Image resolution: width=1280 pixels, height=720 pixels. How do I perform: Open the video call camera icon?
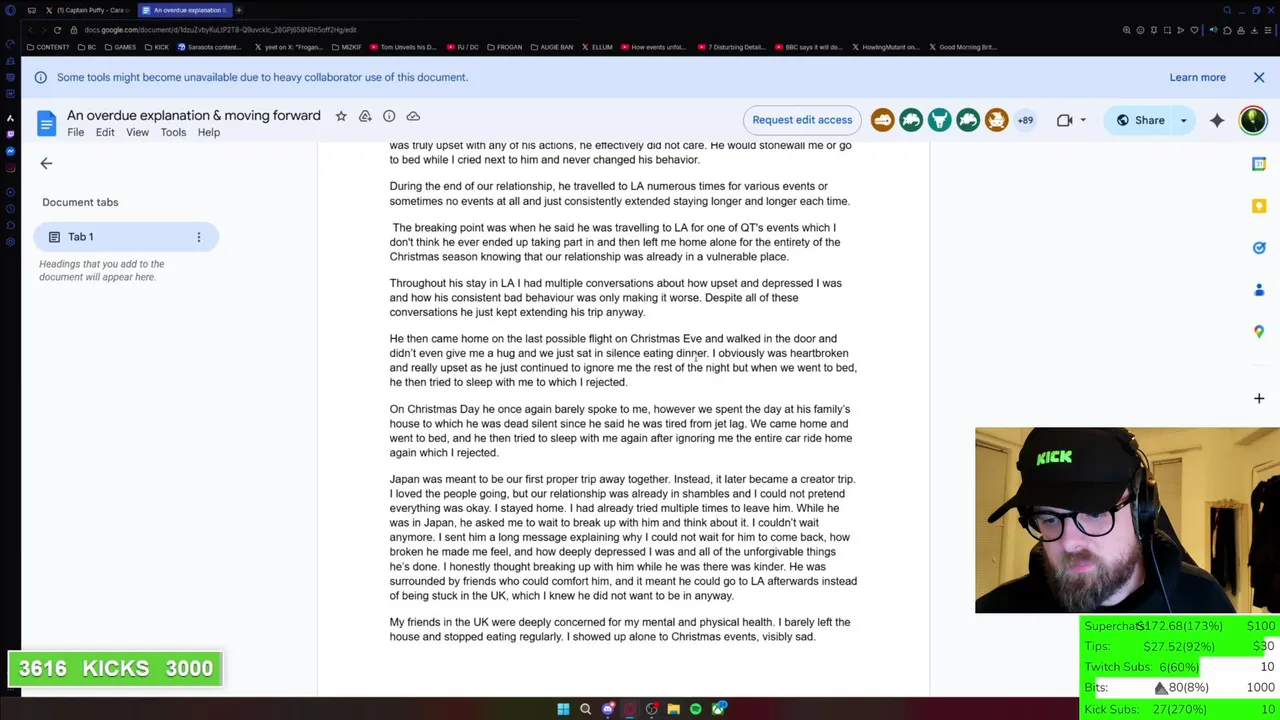click(1064, 120)
